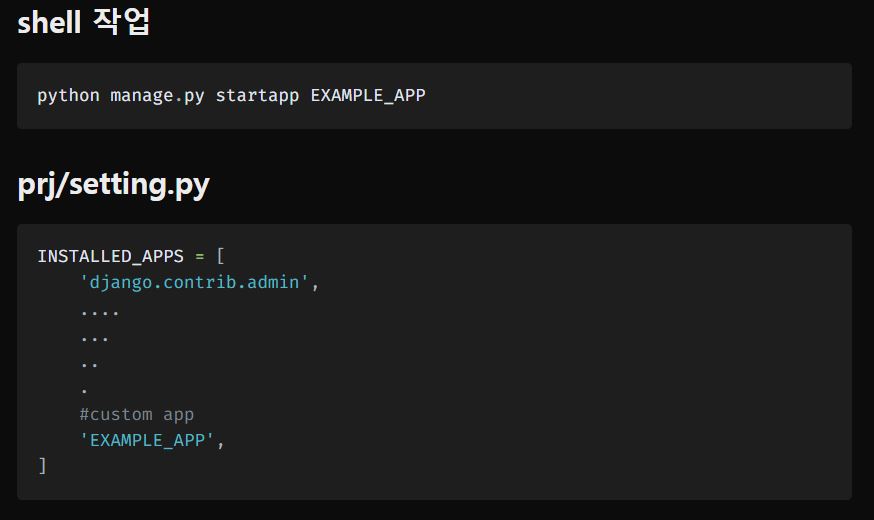Viewport: 874px width, 520px height.
Task: Click the closing square bracket of the list
Action: pyautogui.click(x=42, y=466)
